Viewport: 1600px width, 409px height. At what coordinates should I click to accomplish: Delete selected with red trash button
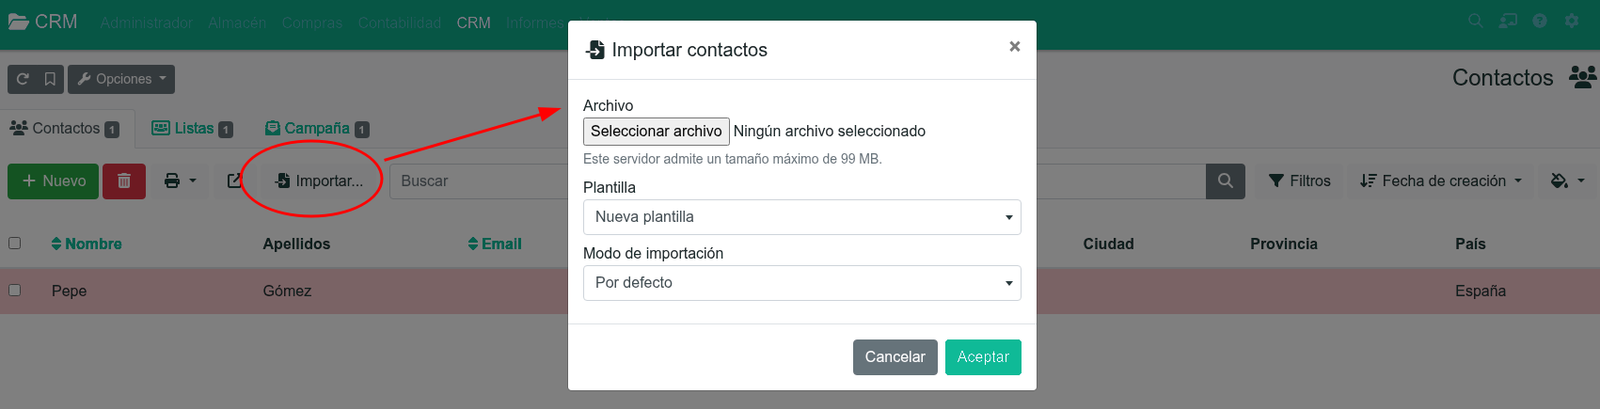(x=124, y=181)
